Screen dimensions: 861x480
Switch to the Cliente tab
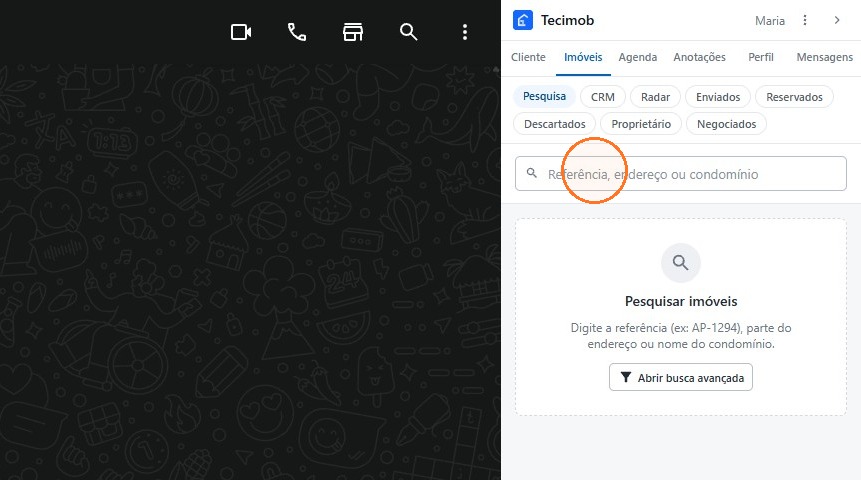pyautogui.click(x=528, y=57)
